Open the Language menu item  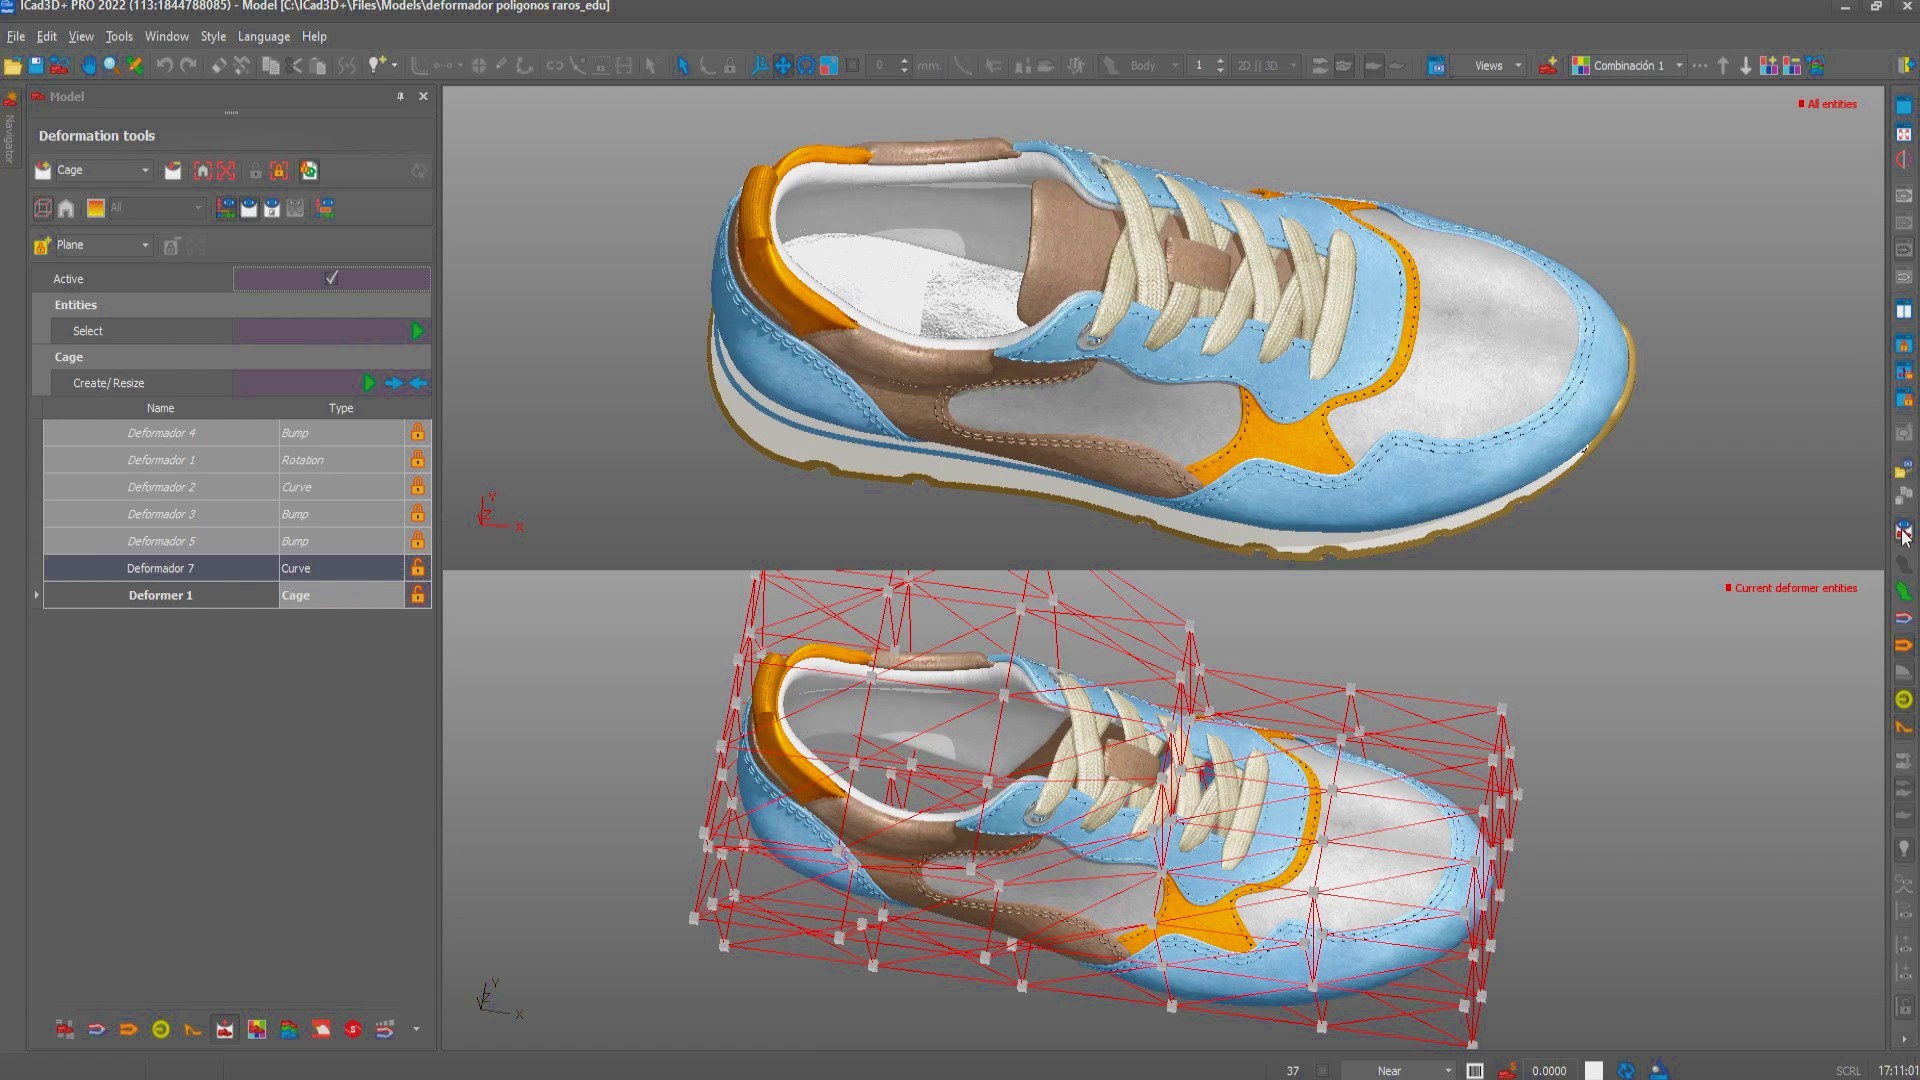pos(262,36)
